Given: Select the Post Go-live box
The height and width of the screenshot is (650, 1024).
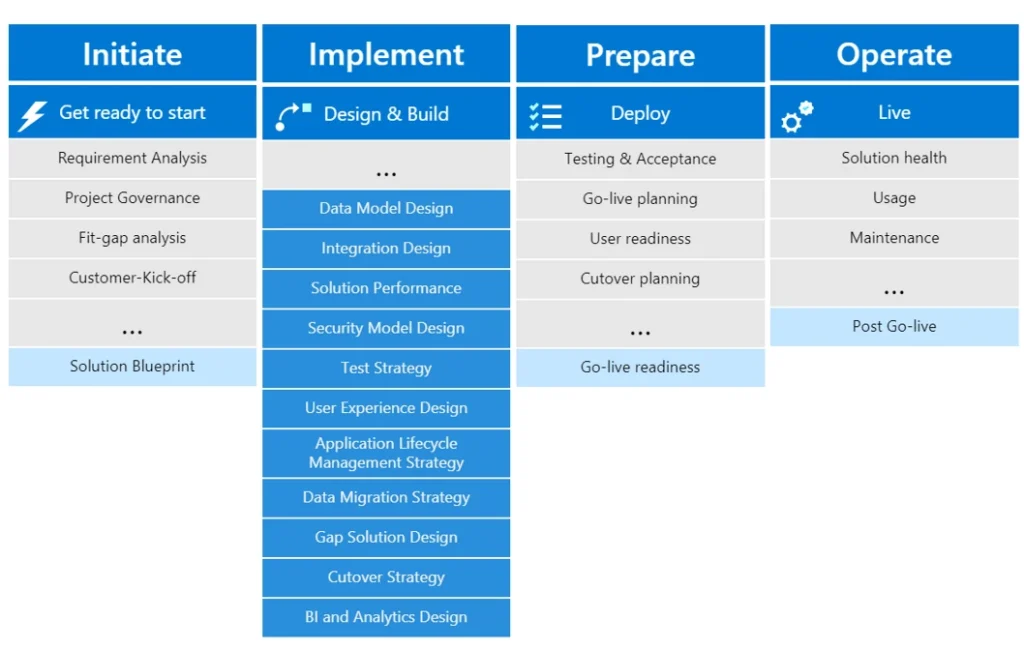Looking at the screenshot, I should tap(894, 327).
